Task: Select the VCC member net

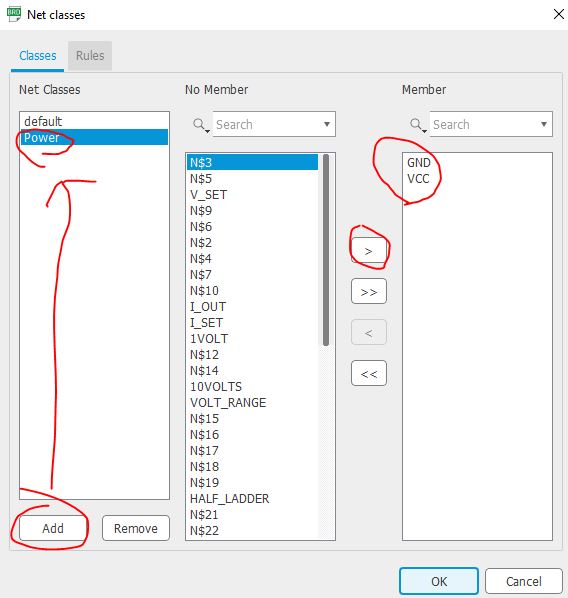Action: (x=418, y=178)
